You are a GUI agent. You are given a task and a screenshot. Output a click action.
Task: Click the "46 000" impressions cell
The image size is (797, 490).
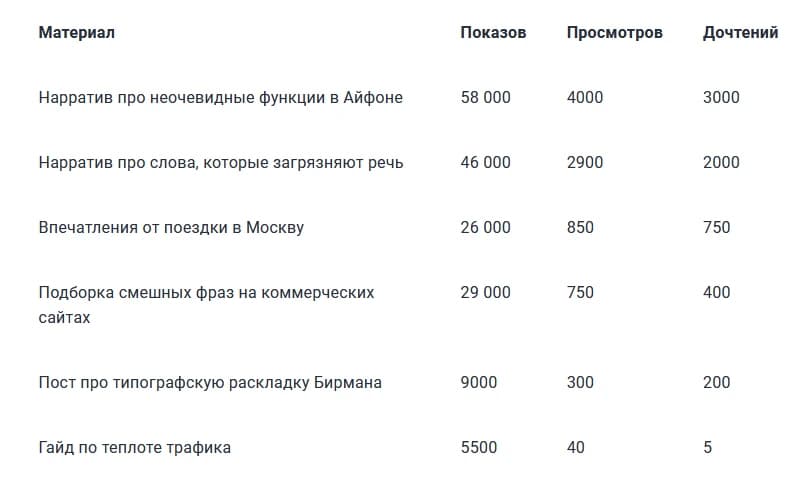485,163
